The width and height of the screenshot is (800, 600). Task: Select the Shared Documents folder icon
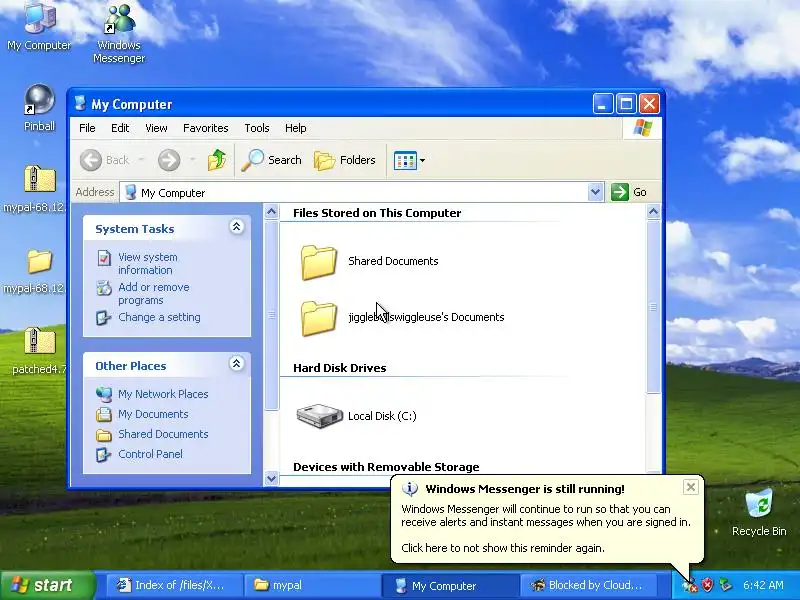[x=319, y=262]
